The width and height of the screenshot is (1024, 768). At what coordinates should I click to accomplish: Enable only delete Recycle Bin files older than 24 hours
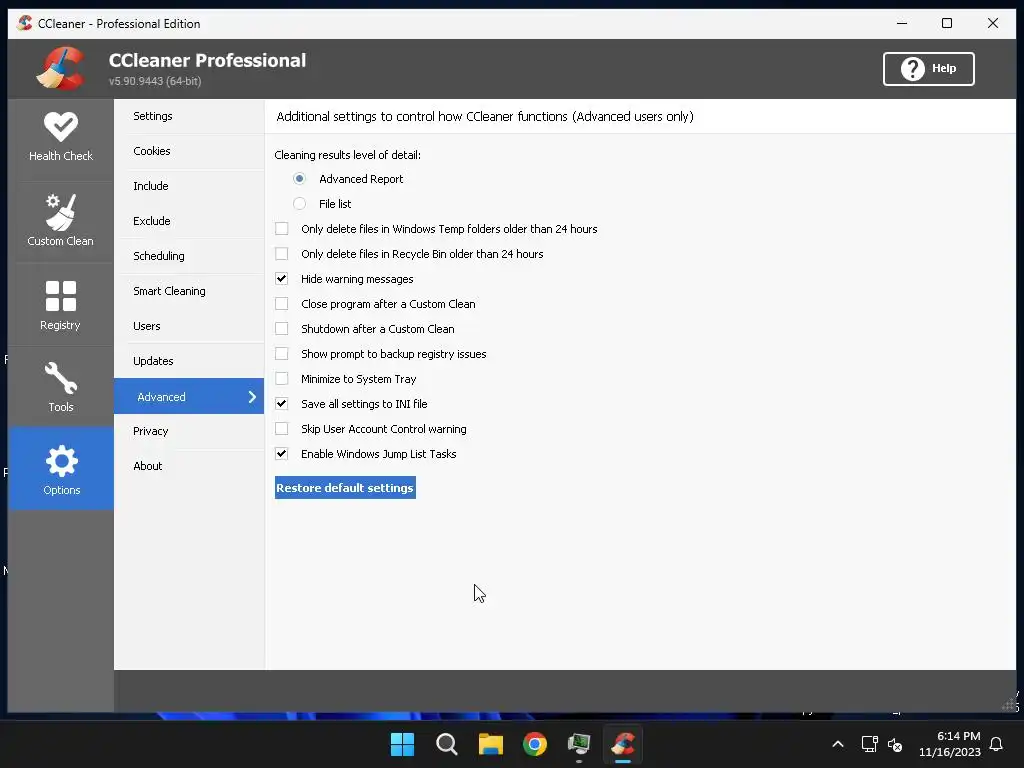(281, 253)
